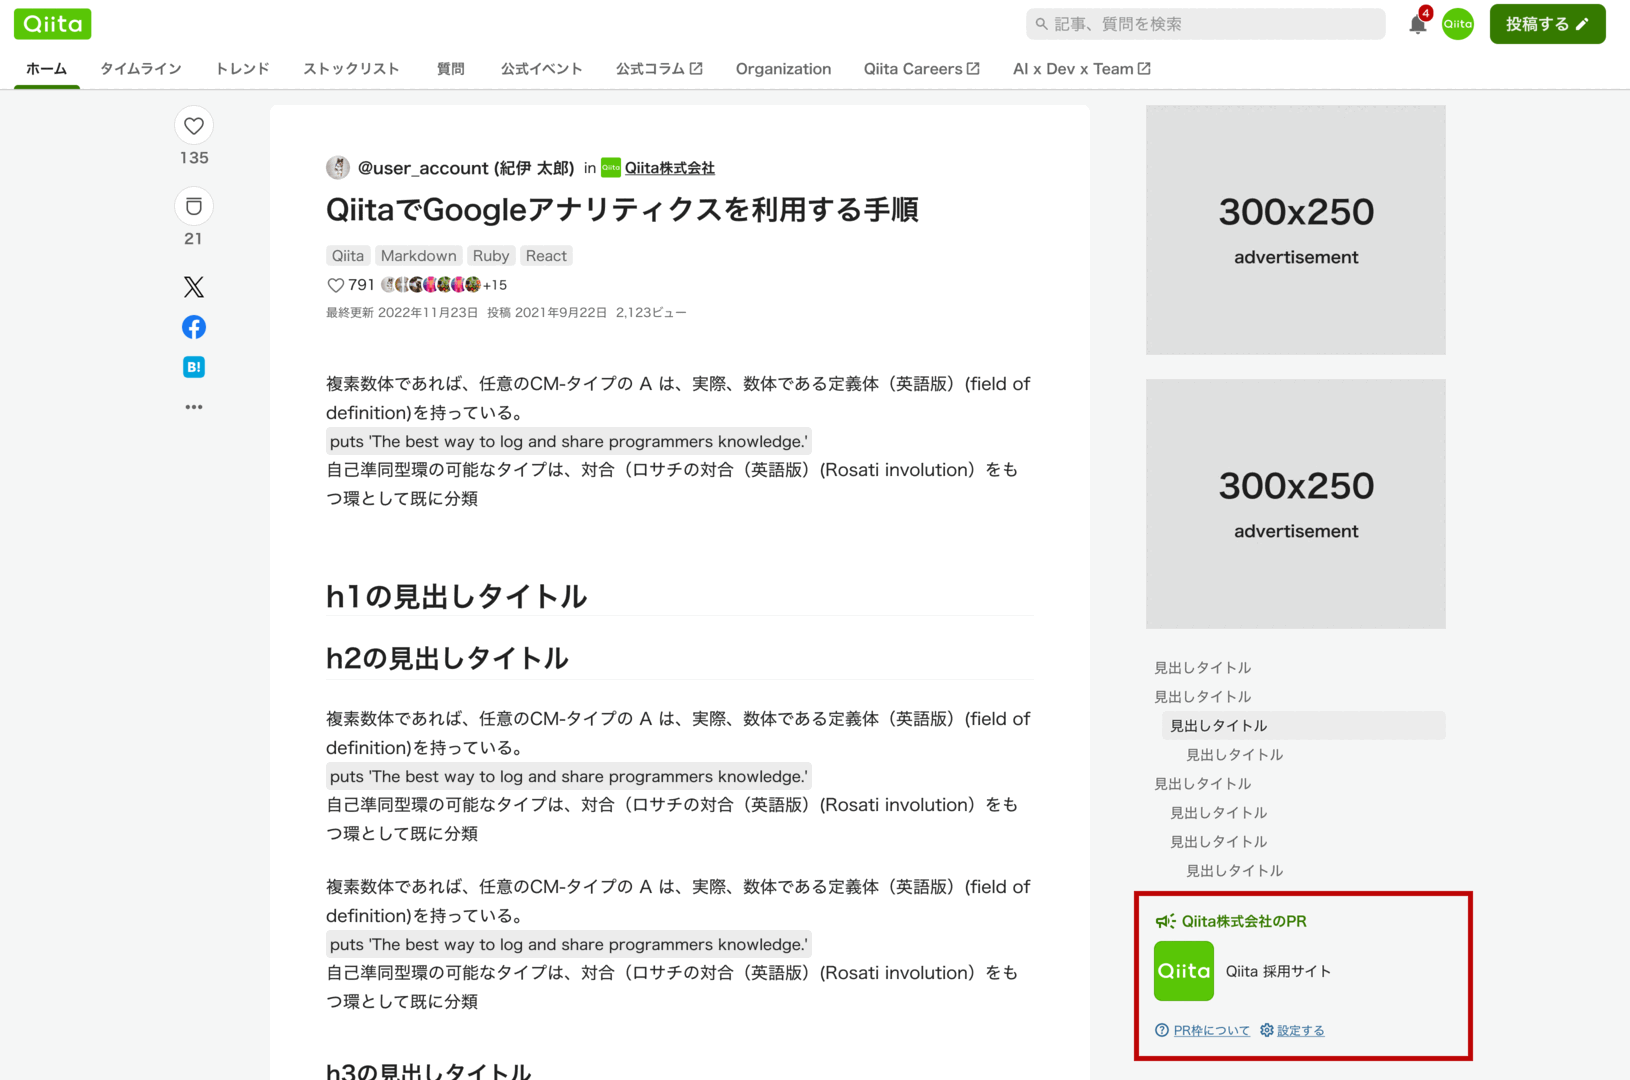Click the 135 like count
Viewport: 1630px width, 1080px height.
pyautogui.click(x=194, y=158)
